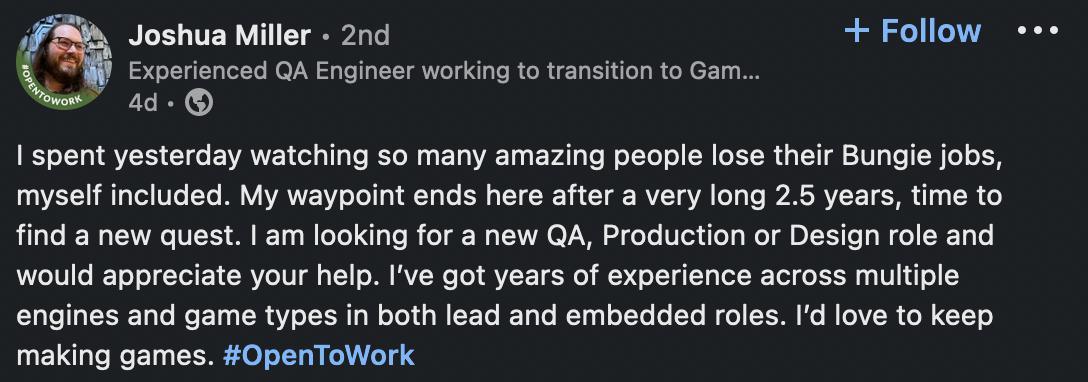Click the #OpenToWork hashtag link
This screenshot has height=382, width=1088.
(x=319, y=355)
